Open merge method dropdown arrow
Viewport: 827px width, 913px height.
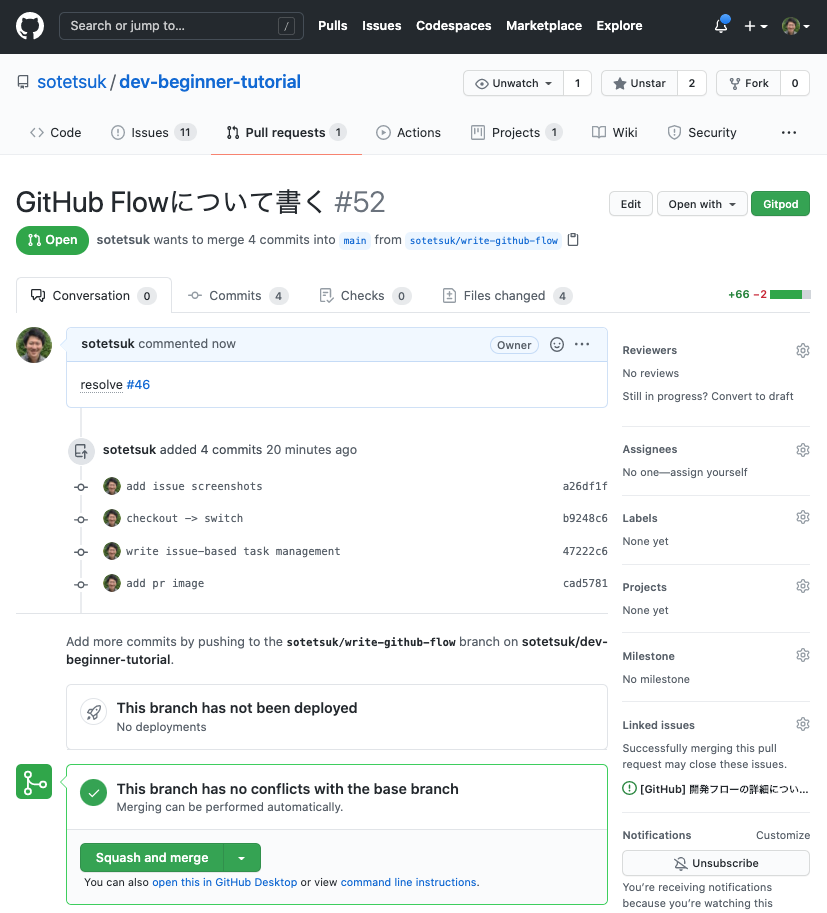click(x=242, y=858)
